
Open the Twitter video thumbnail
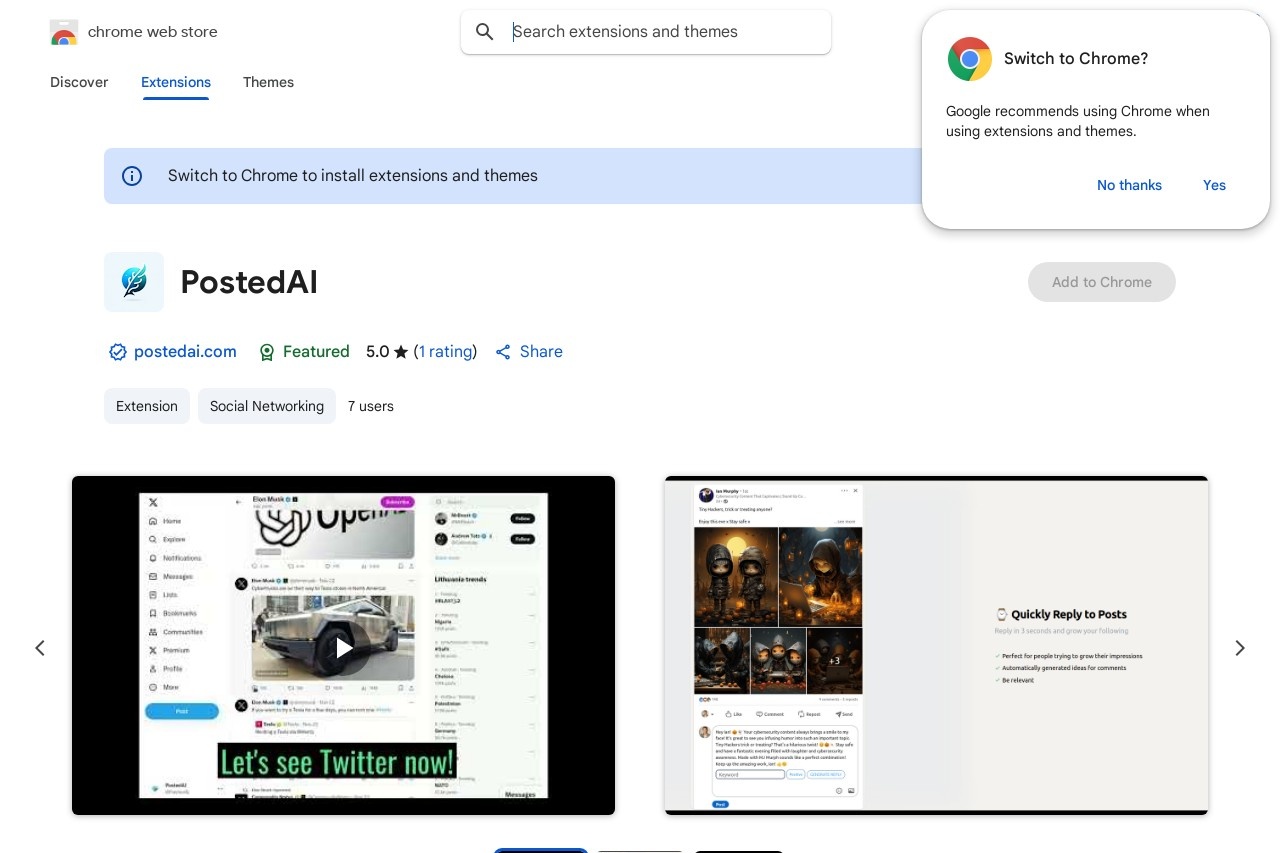point(343,646)
